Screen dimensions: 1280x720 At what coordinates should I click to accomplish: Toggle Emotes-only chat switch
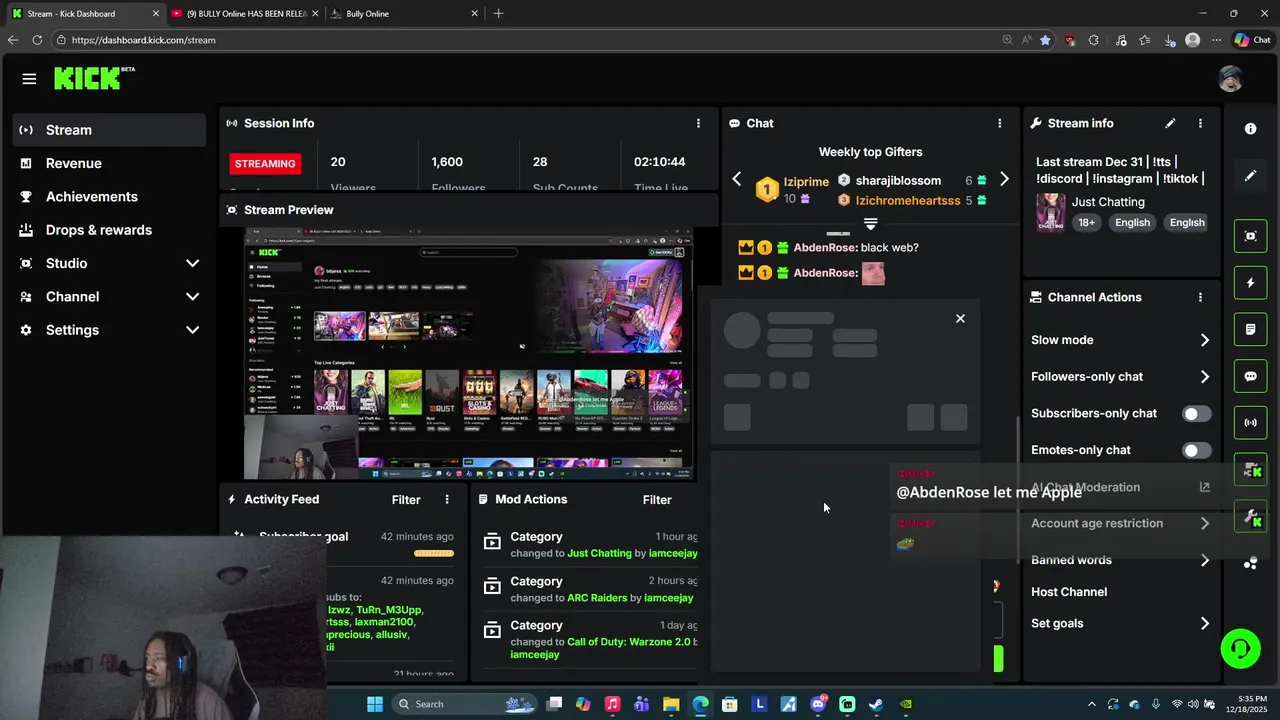[x=1196, y=450]
